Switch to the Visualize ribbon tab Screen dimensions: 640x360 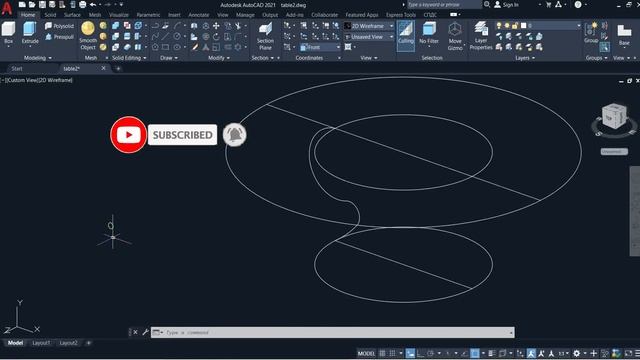click(x=119, y=15)
